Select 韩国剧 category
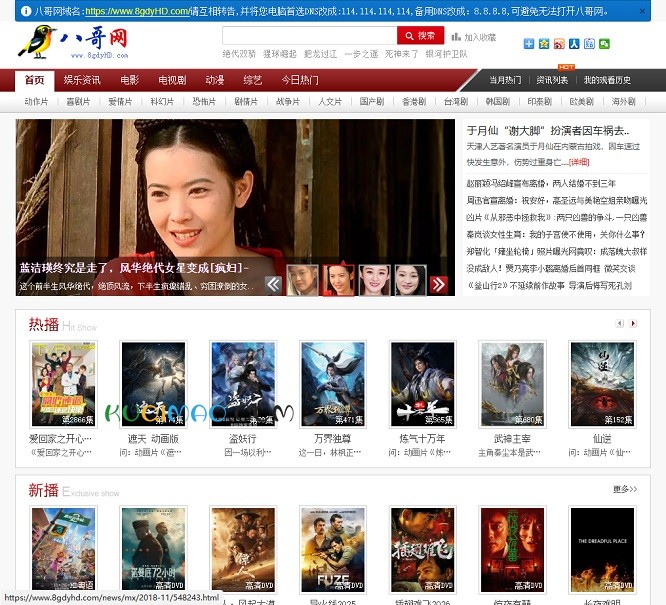The height and width of the screenshot is (605, 666). pos(497,102)
